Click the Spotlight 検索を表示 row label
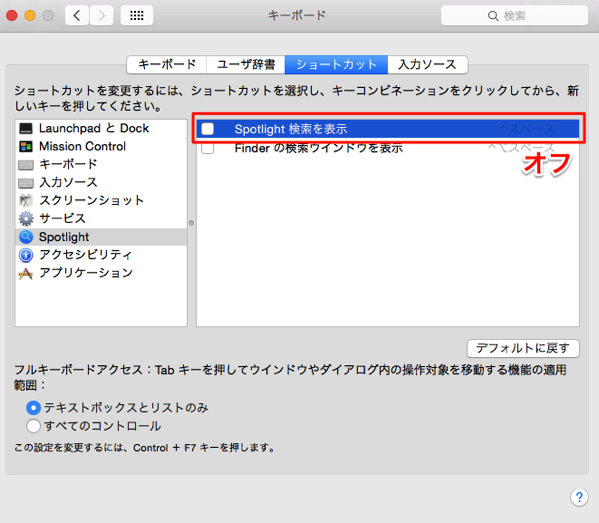599x523 pixels. [291, 129]
